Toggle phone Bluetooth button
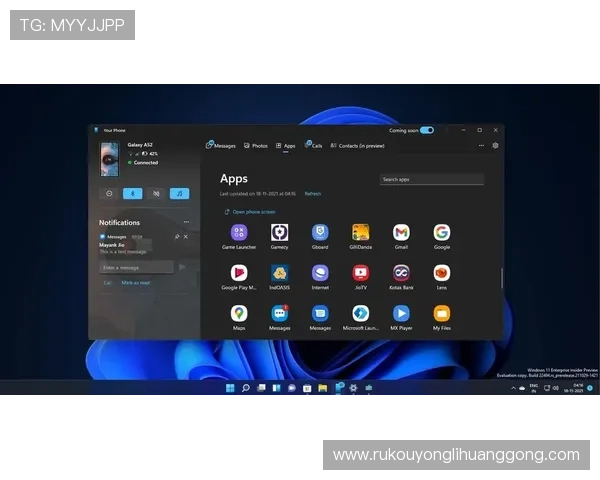Screen dimensions: 600x480 coord(132,193)
